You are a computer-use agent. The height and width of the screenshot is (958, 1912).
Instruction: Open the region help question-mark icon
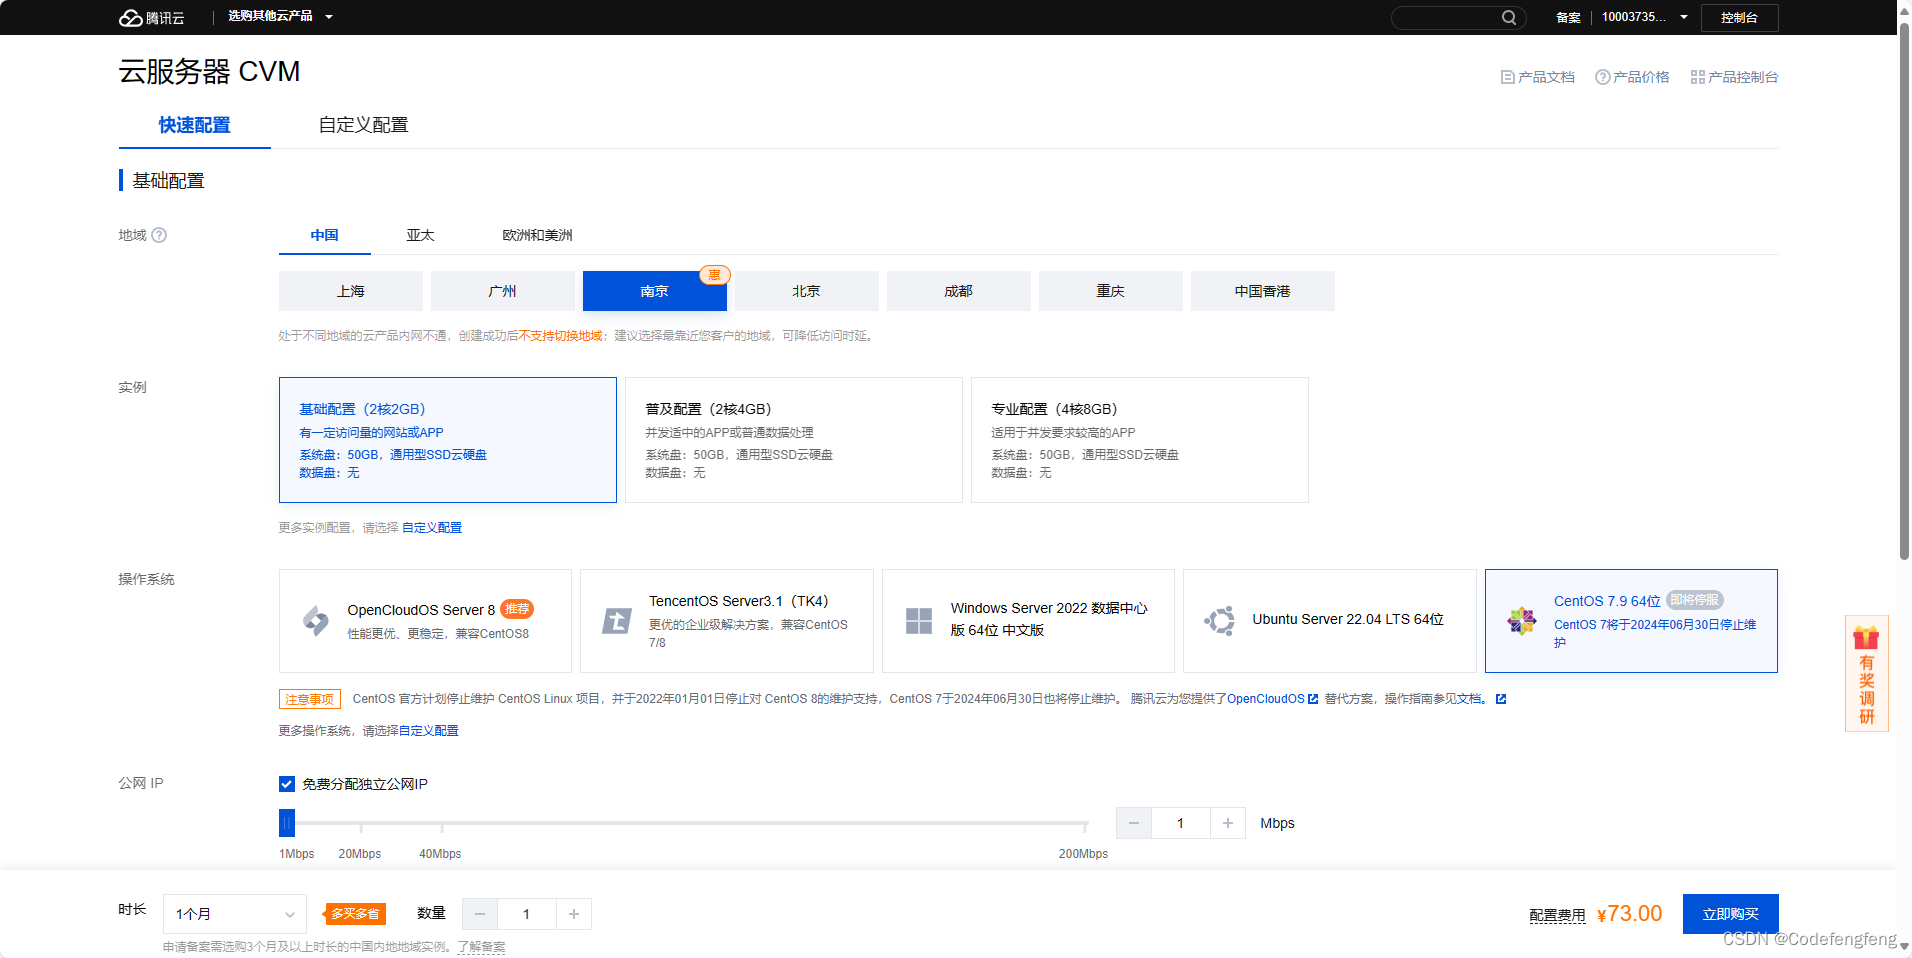tap(159, 235)
